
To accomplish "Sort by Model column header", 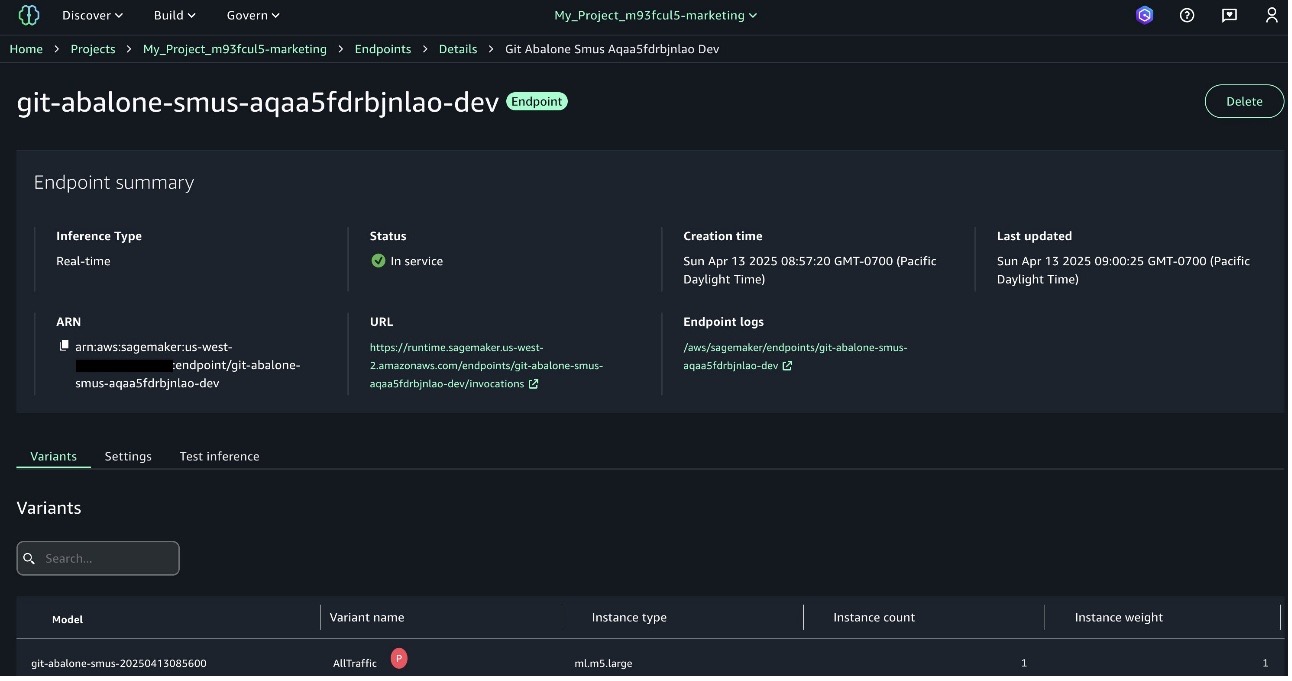I will (x=67, y=619).
